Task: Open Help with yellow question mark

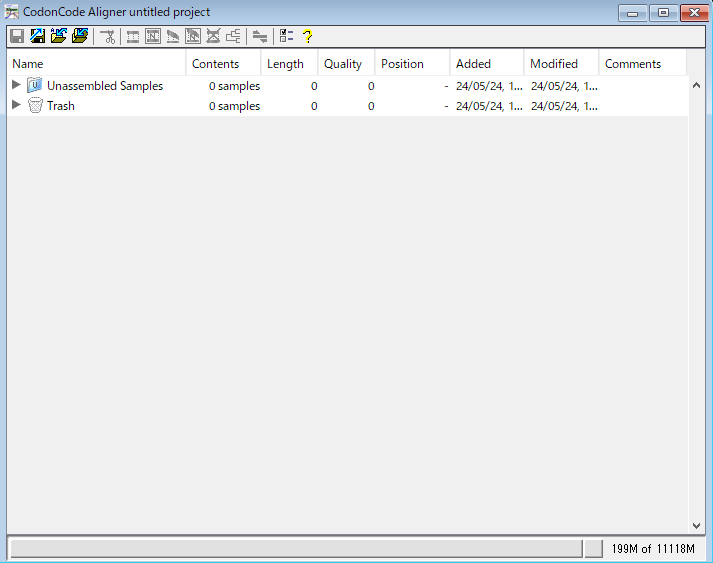Action: tap(307, 36)
